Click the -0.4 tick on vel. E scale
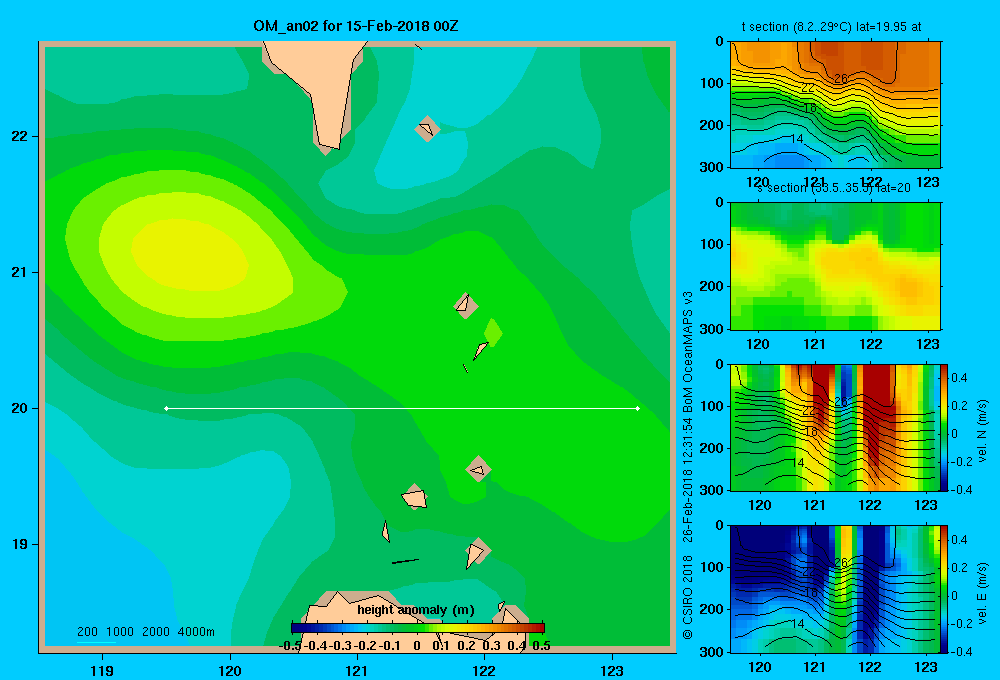 tap(962, 651)
